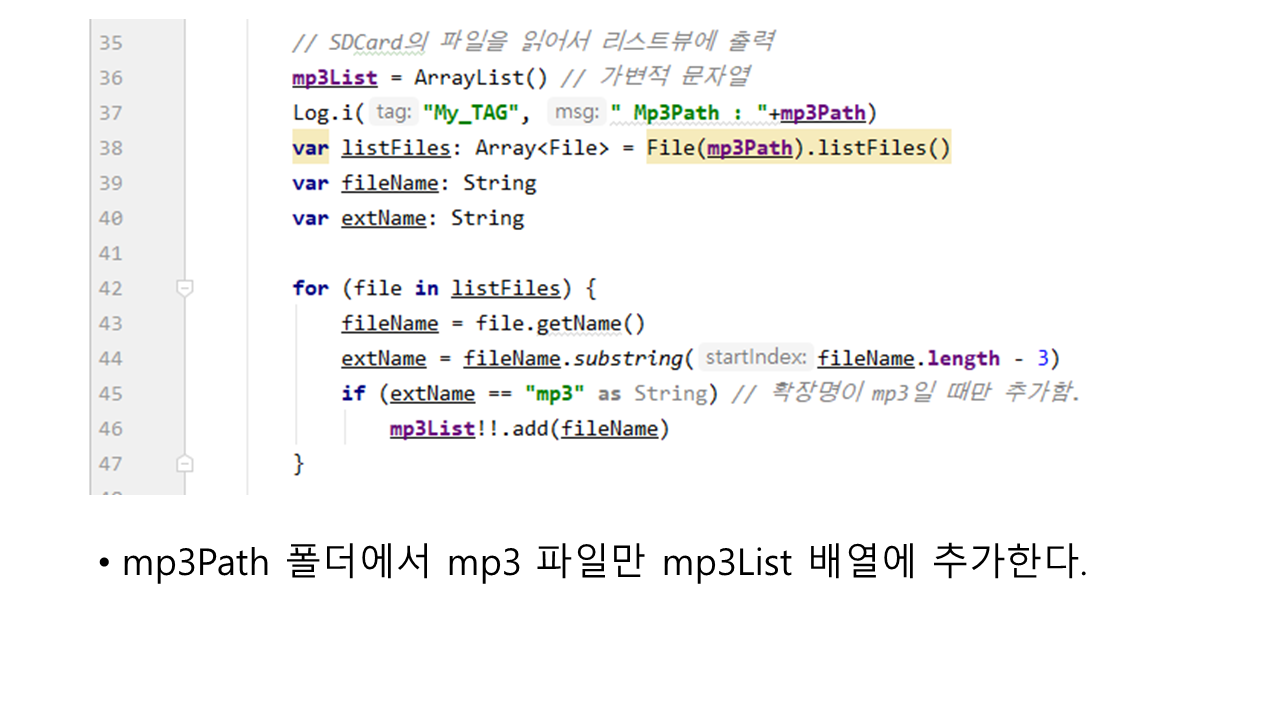
Task: Click line number 45 in the gutter
Action: tap(110, 394)
